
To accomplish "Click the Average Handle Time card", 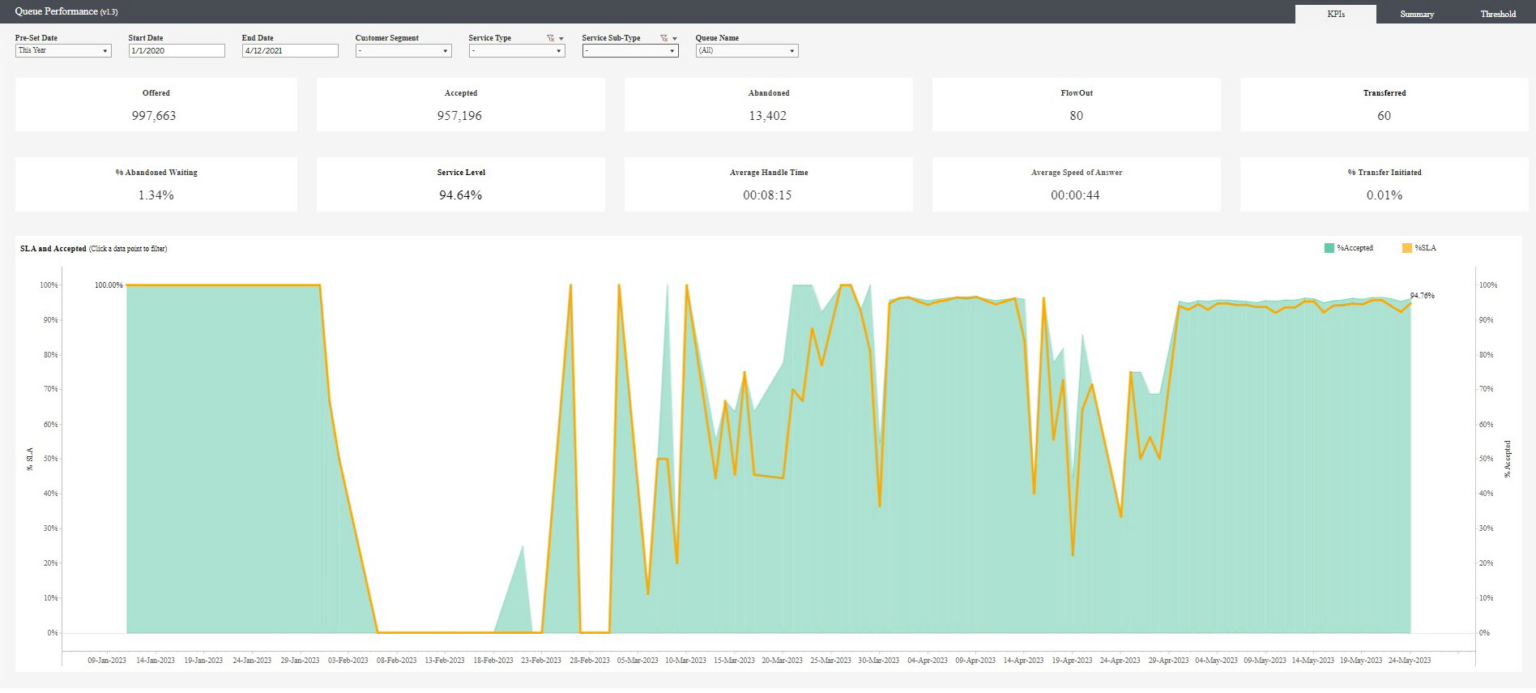I will pyautogui.click(x=770, y=184).
